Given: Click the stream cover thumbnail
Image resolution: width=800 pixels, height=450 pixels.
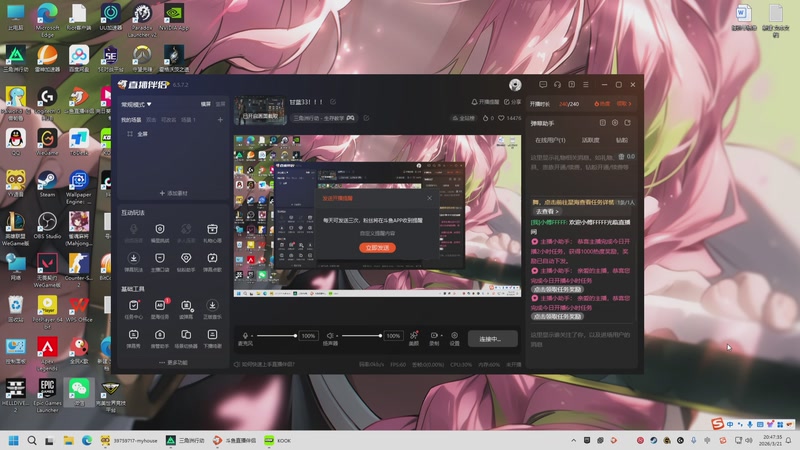Looking at the screenshot, I should 260,110.
